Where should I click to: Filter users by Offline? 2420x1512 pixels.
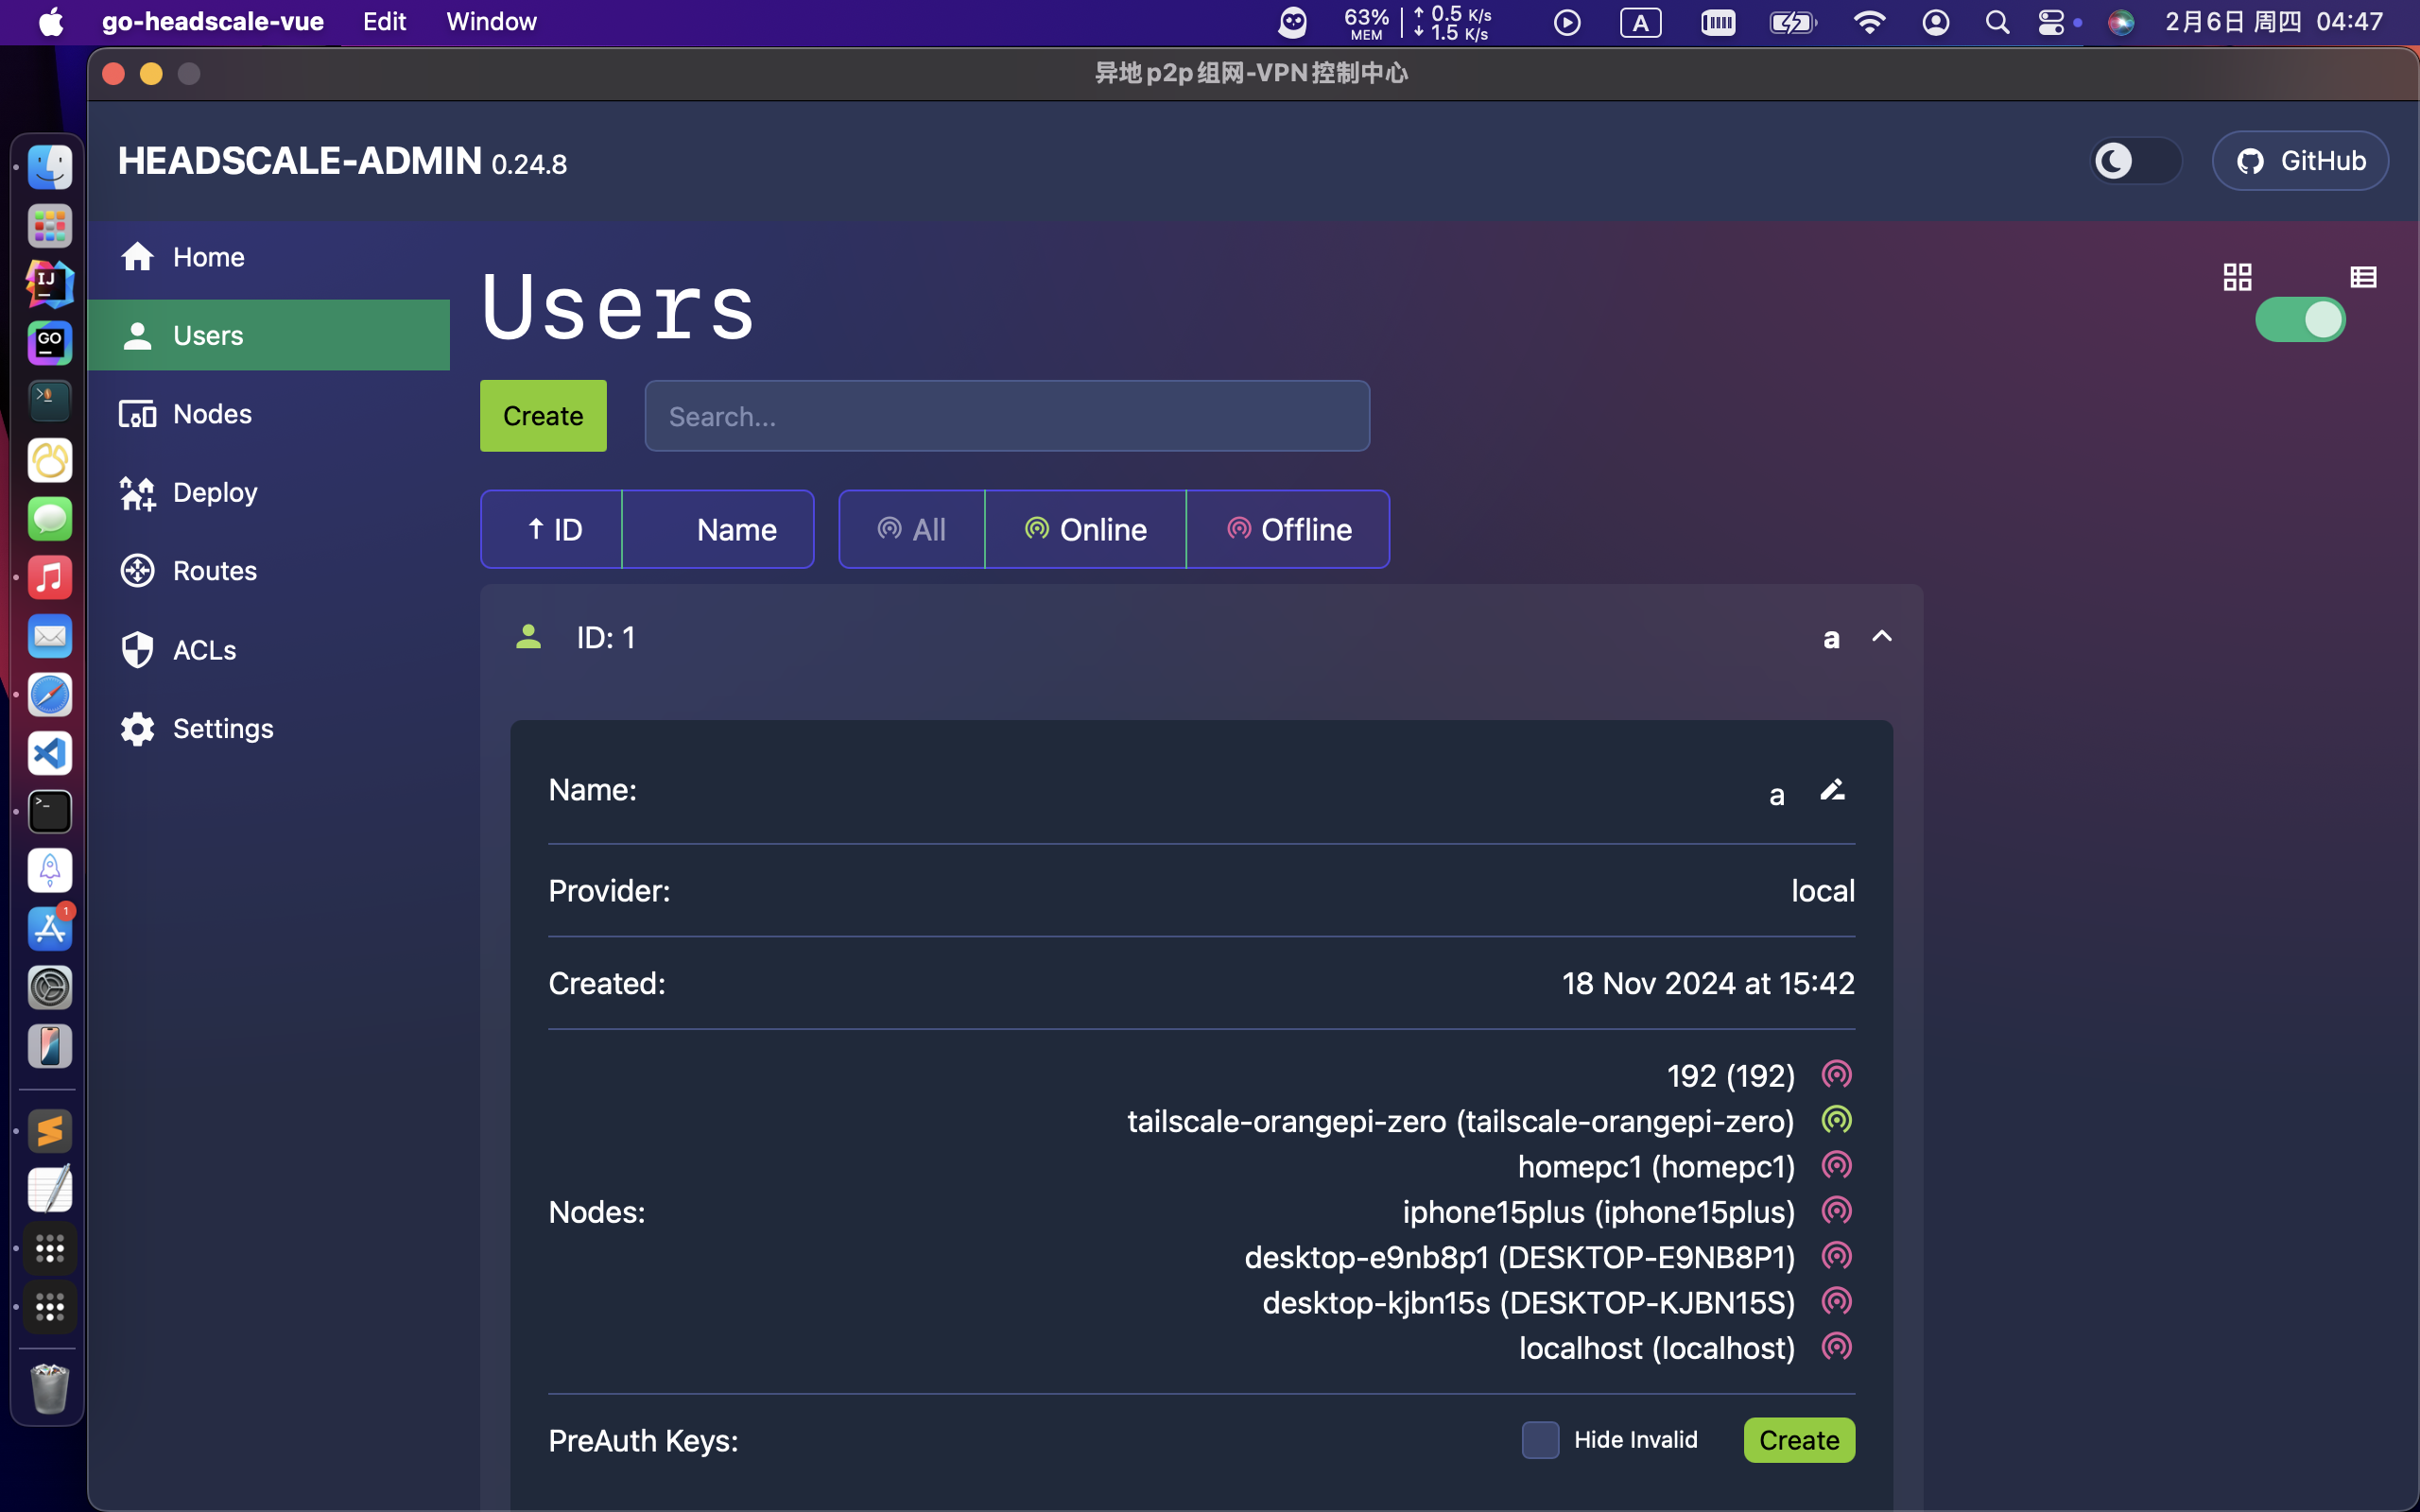click(1288, 529)
